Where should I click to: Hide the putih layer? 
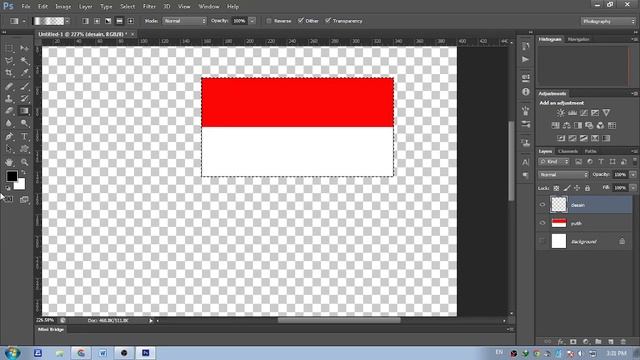(542, 223)
